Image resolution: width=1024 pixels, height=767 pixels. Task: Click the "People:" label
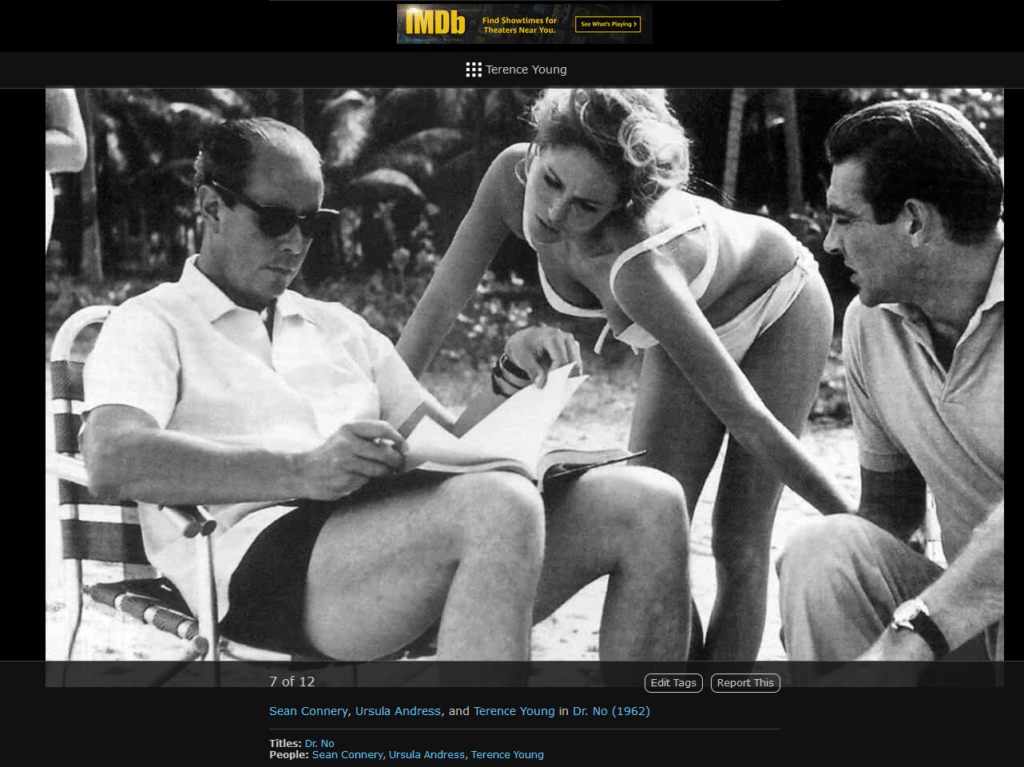(x=289, y=755)
